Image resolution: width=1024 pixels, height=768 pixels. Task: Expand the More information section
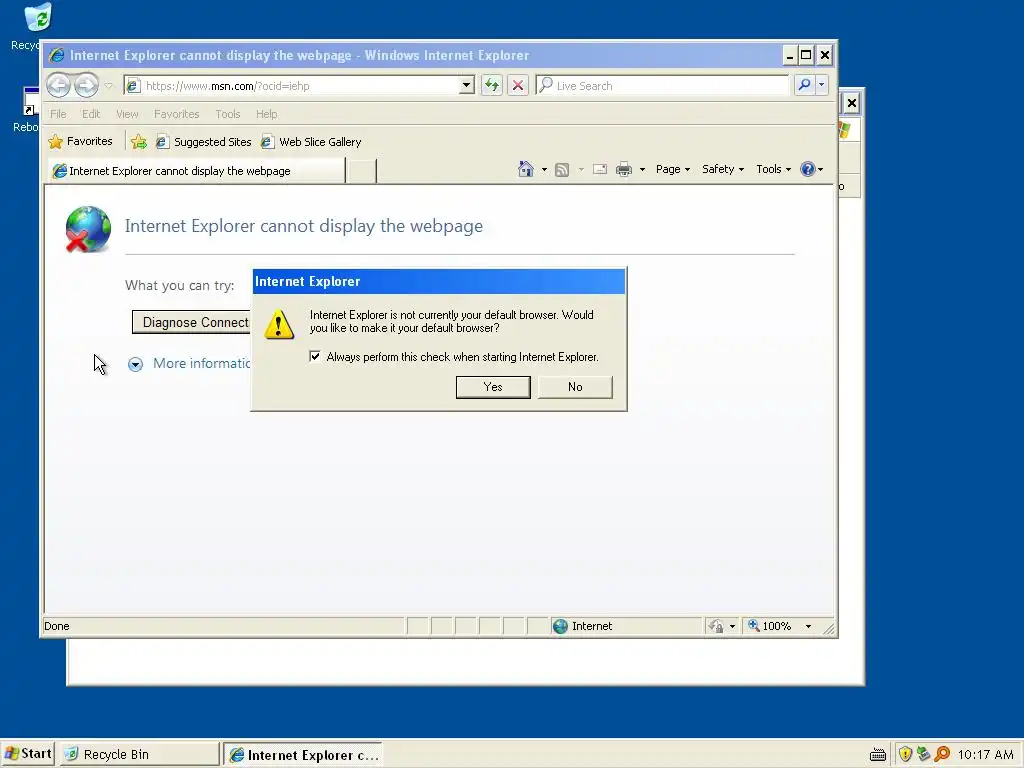[189, 364]
